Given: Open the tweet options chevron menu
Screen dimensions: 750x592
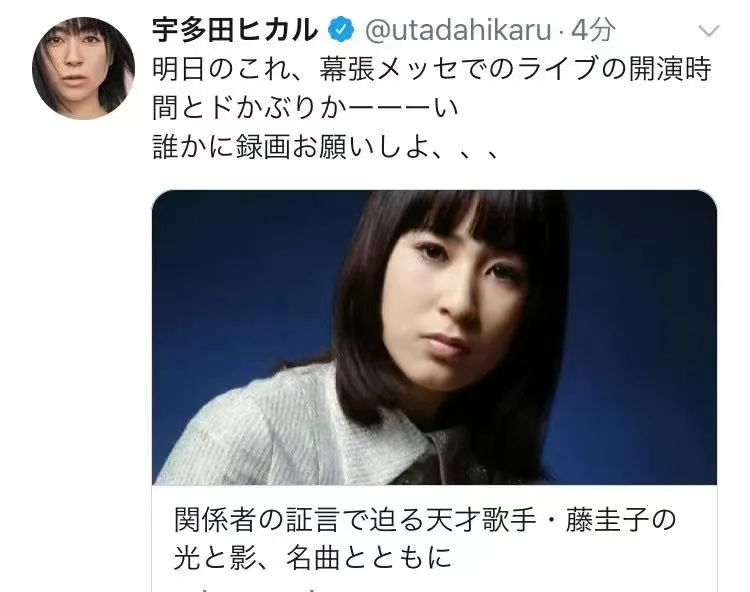Looking at the screenshot, I should tap(708, 31).
